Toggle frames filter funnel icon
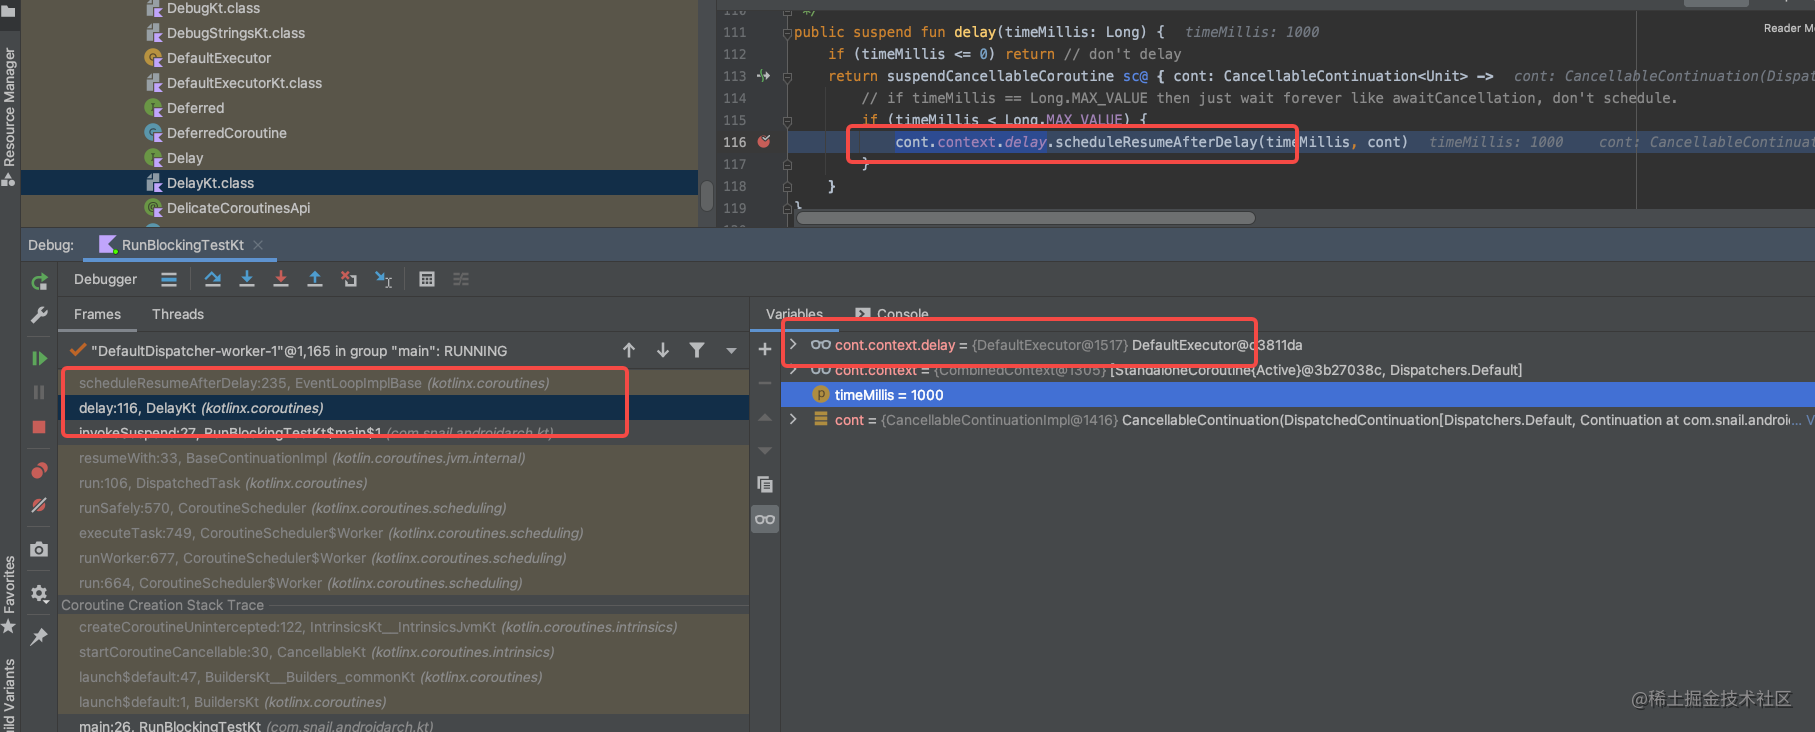Viewport: 1815px width, 732px height. click(697, 350)
